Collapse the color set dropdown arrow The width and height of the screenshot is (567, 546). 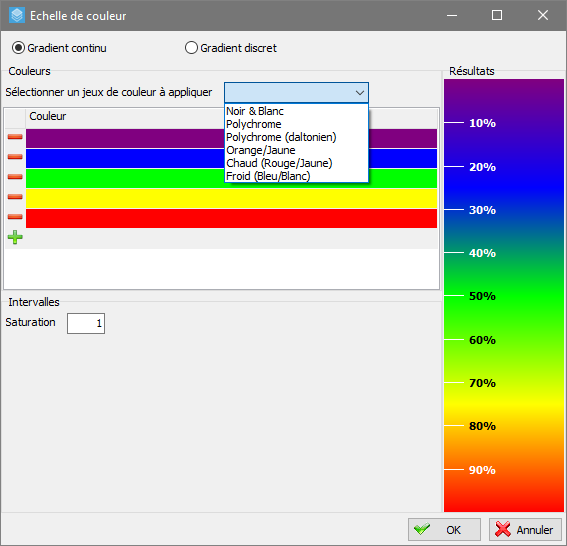coord(359,93)
